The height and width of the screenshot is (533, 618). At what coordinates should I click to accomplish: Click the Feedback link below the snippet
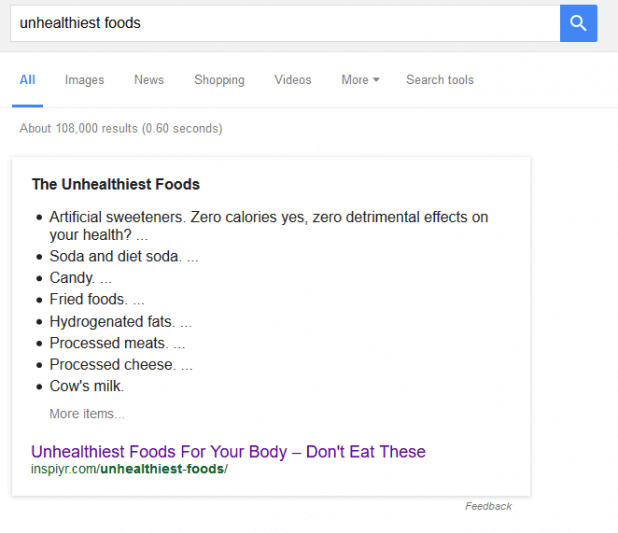pyautogui.click(x=488, y=506)
